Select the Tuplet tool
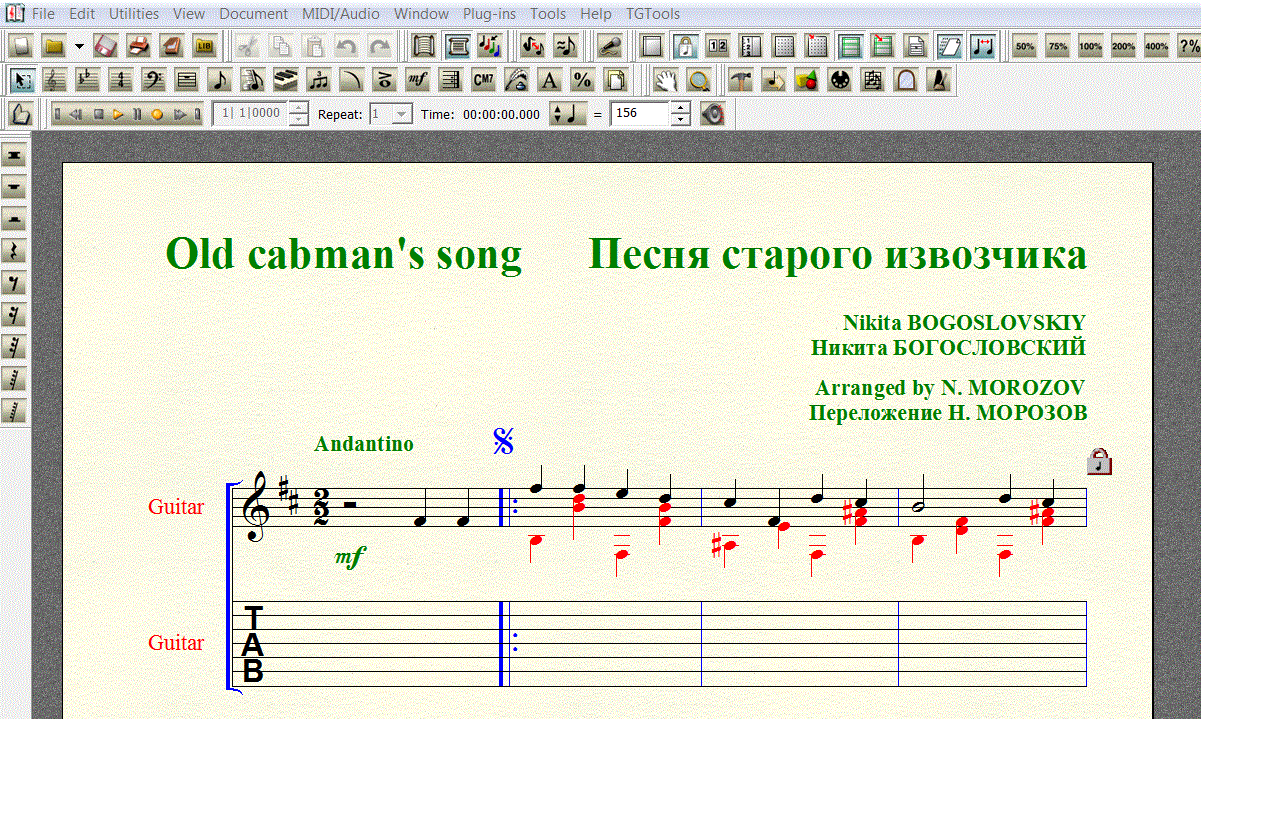Viewport: 1274px width, 817px height. [x=318, y=80]
